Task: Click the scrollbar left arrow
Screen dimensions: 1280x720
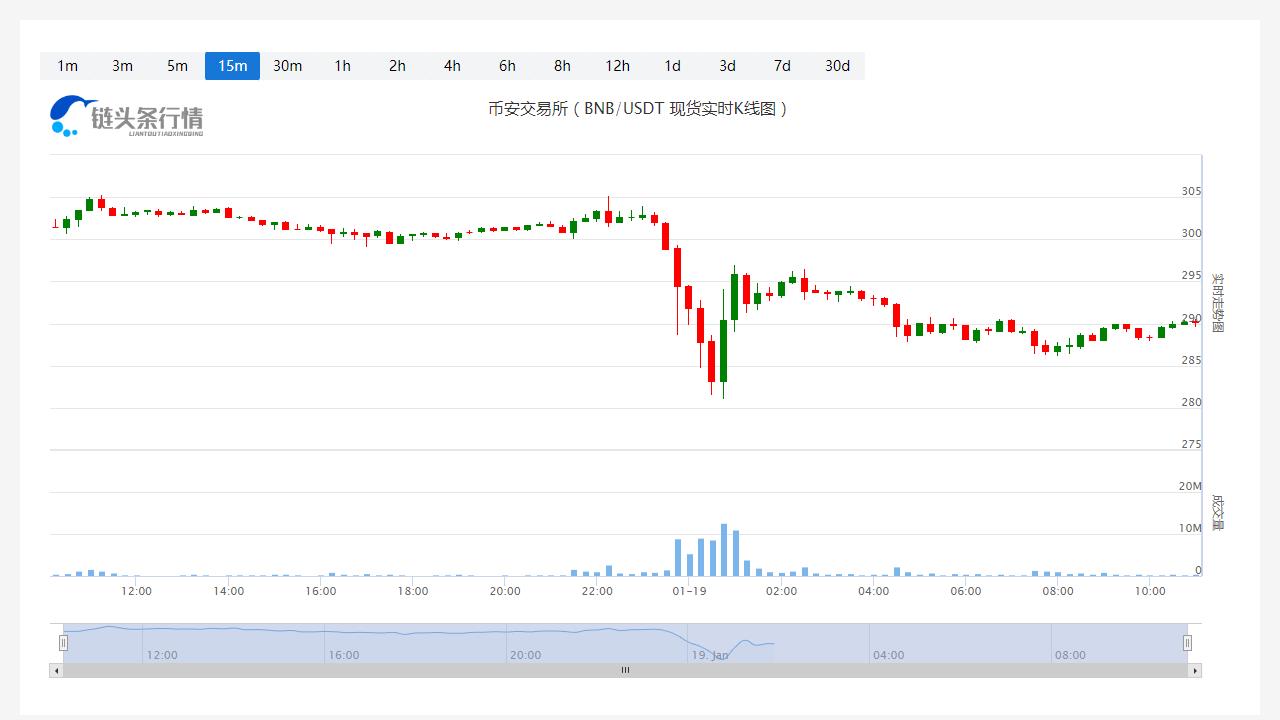Action: [56, 671]
